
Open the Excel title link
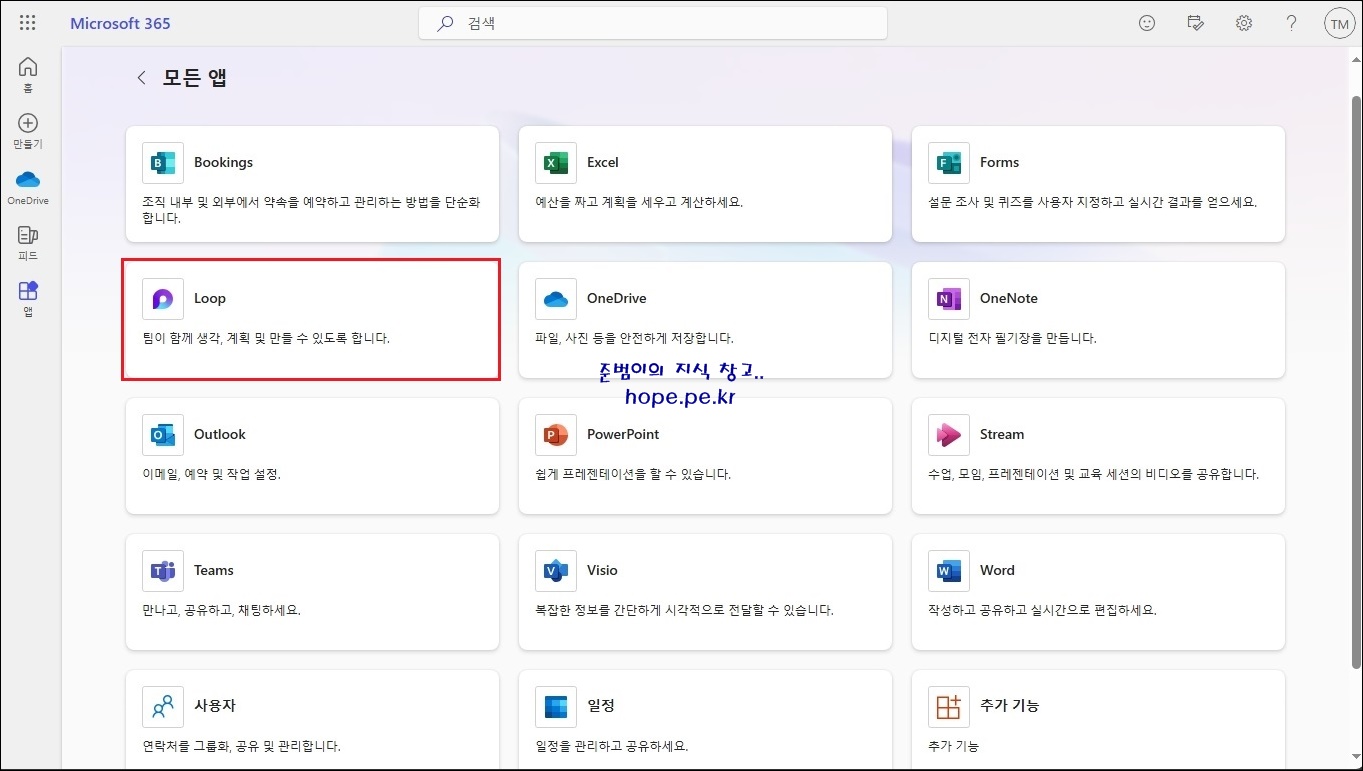pyautogui.click(x=603, y=162)
